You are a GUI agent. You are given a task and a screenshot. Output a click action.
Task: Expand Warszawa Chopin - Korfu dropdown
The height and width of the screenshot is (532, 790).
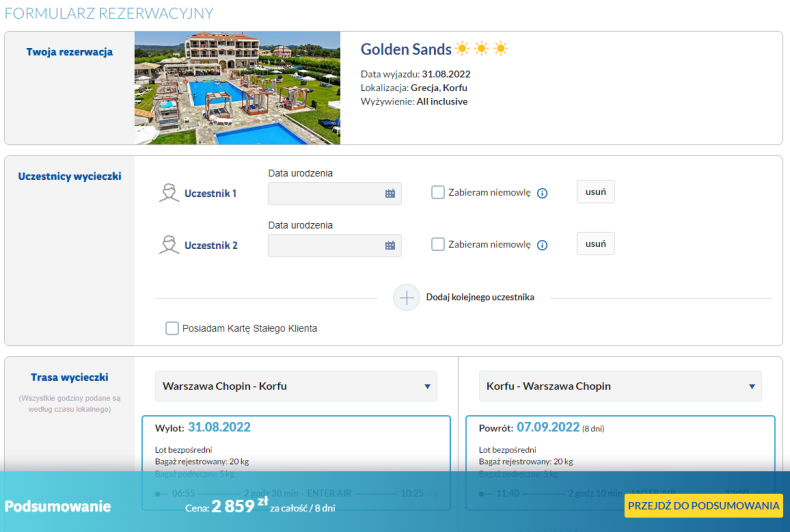[296, 386]
